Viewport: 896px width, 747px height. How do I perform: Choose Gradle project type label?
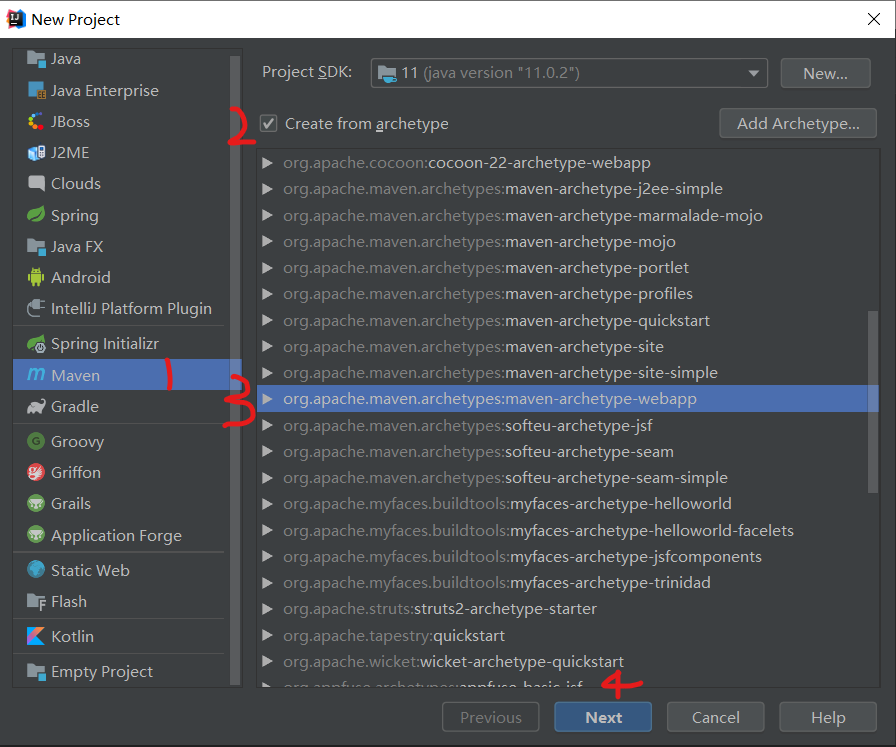pyautogui.click(x=75, y=406)
